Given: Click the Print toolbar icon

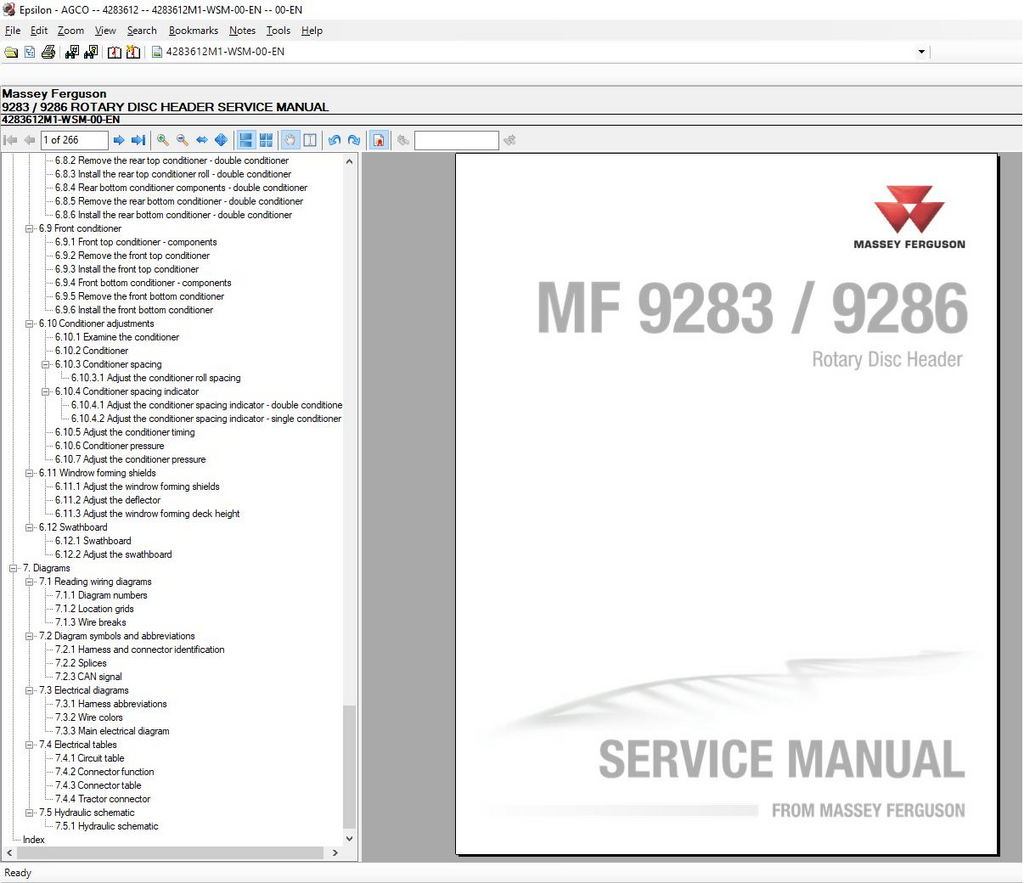Looking at the screenshot, I should point(47,52).
